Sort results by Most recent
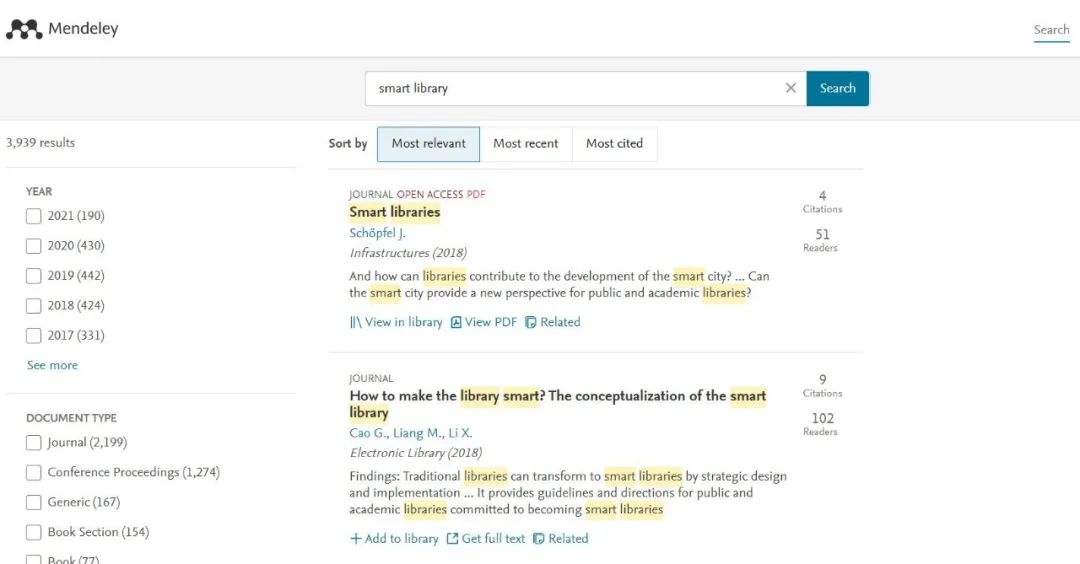This screenshot has width=1080, height=564. (x=525, y=144)
